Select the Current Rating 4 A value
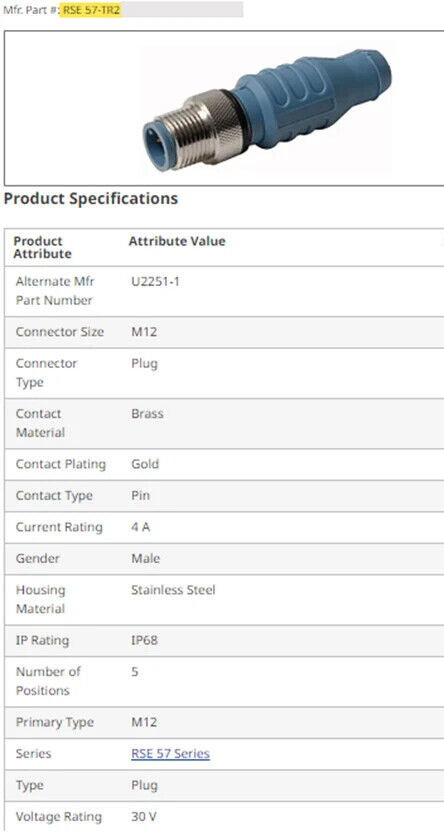The image size is (444, 832). coord(141,527)
